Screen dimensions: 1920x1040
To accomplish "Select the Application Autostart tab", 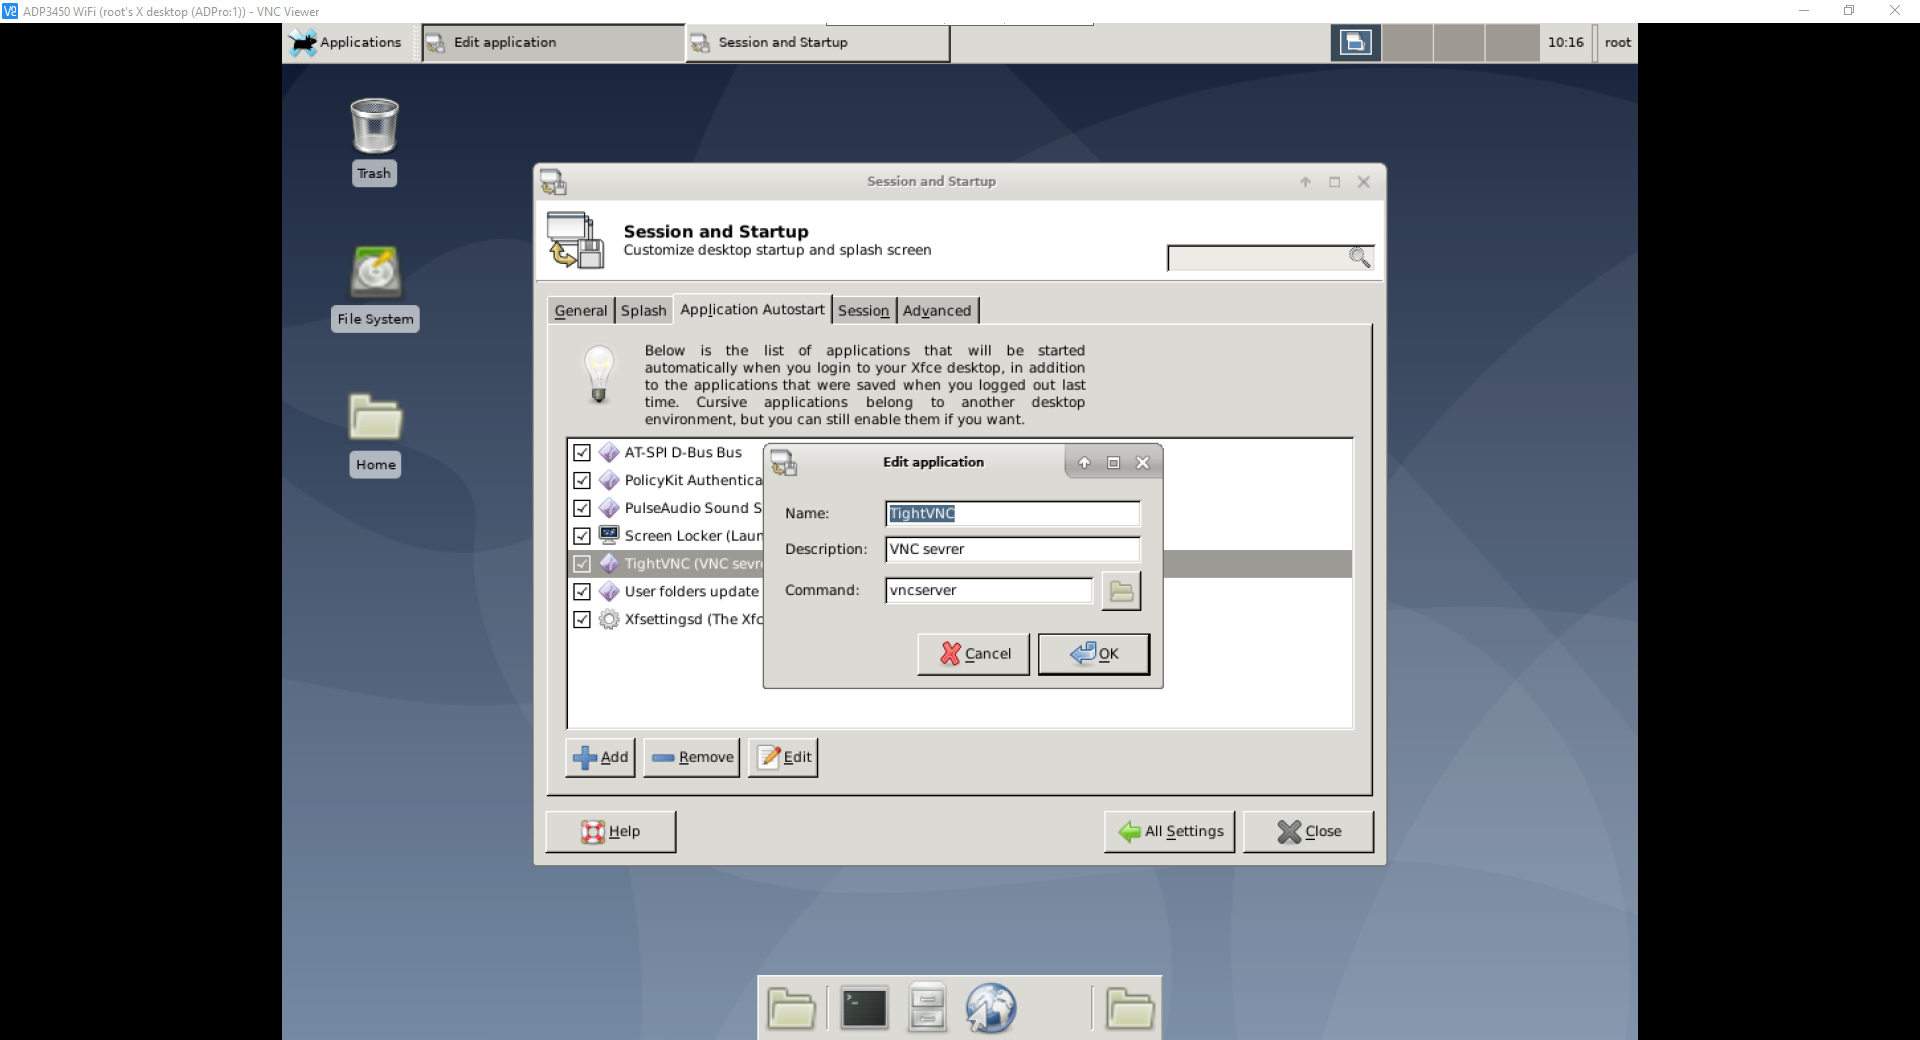I will (752, 309).
